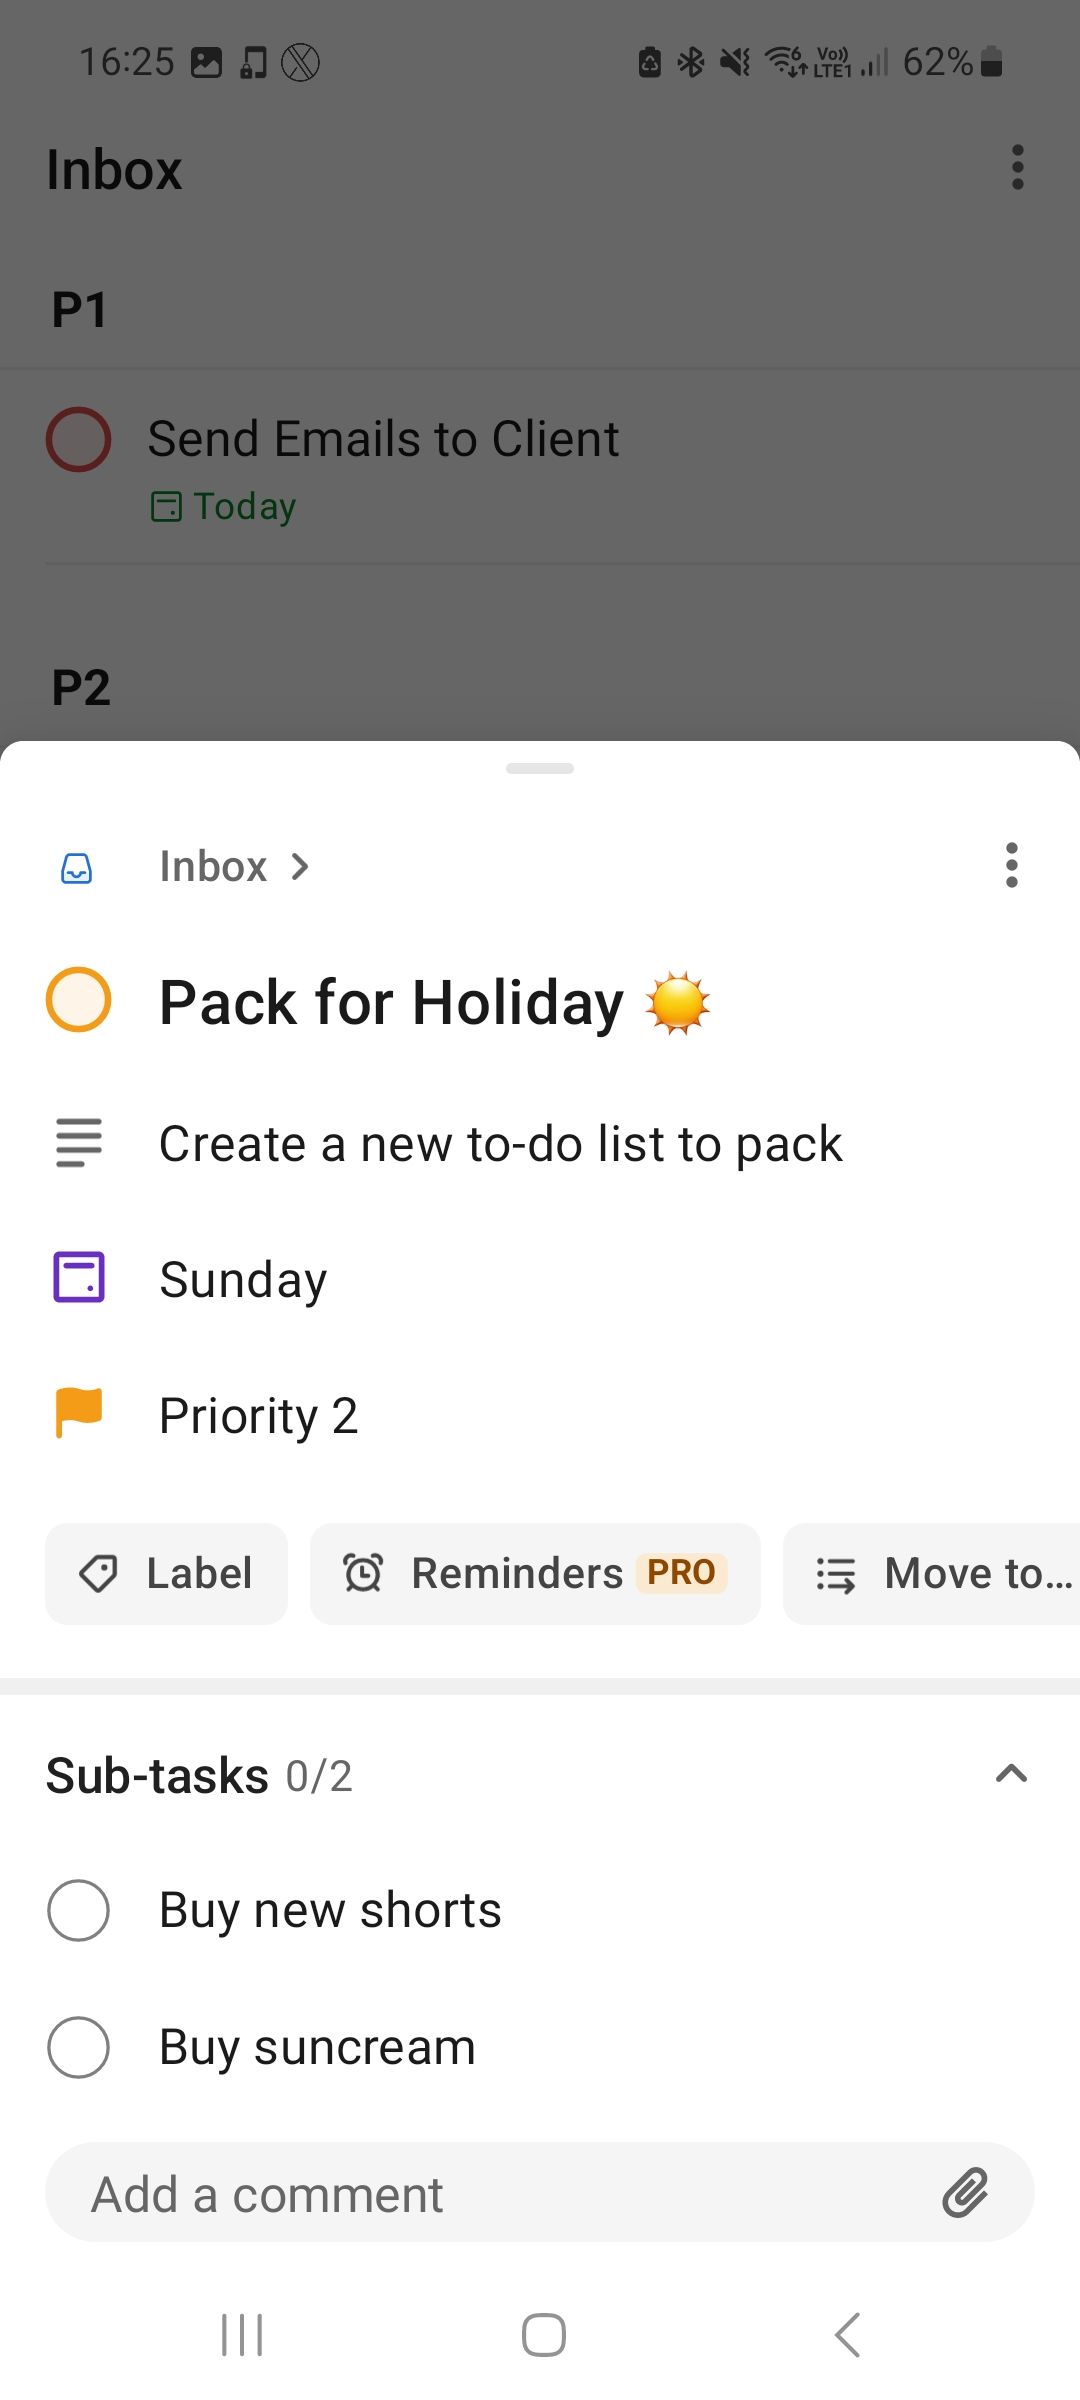
Task: Tap the blue Inbox tray icon
Action: click(77, 867)
